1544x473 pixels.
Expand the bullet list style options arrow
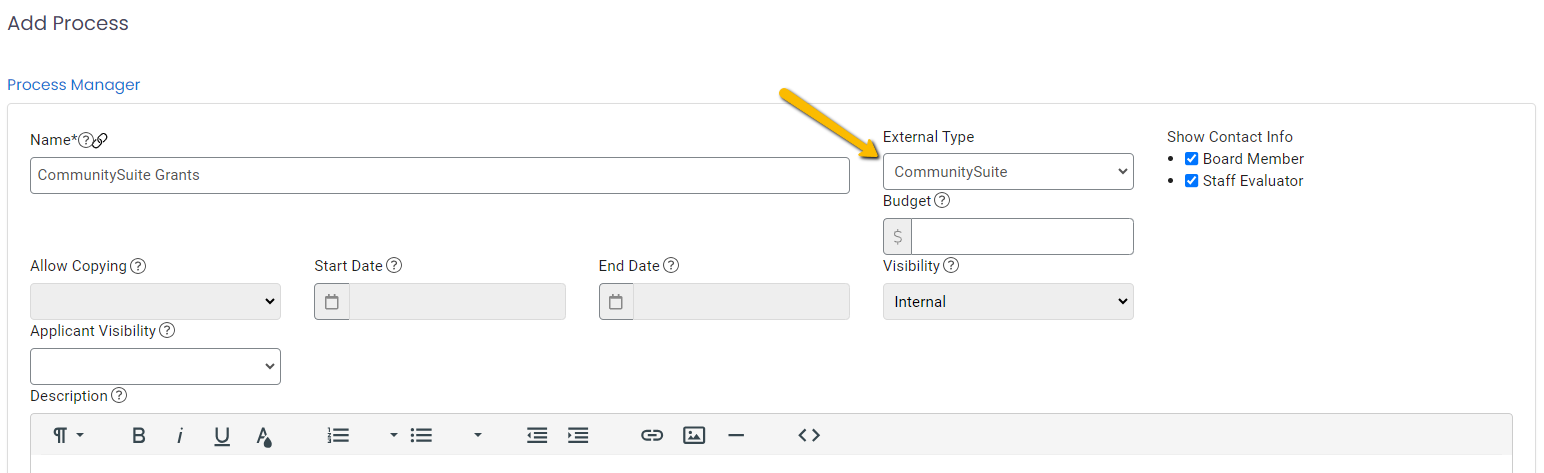477,435
